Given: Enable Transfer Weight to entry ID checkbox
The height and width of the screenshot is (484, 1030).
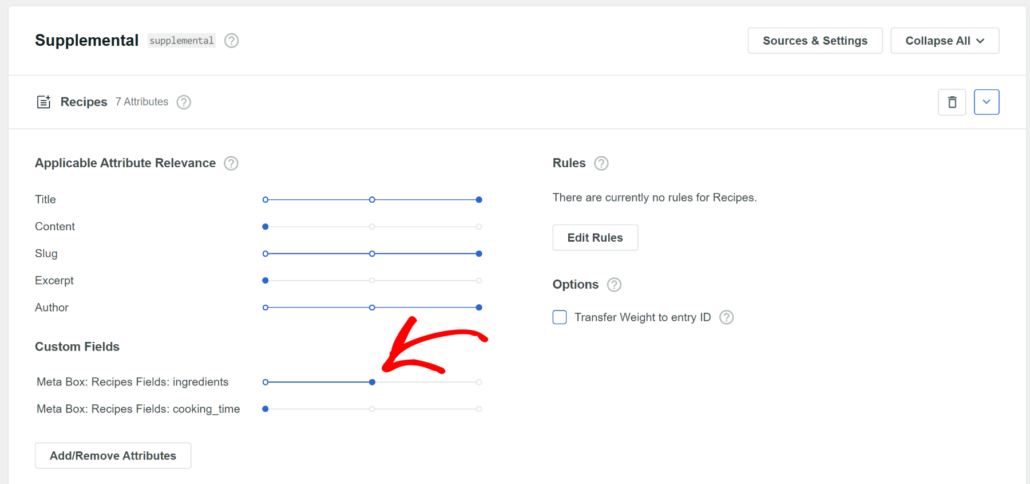Looking at the screenshot, I should [560, 318].
